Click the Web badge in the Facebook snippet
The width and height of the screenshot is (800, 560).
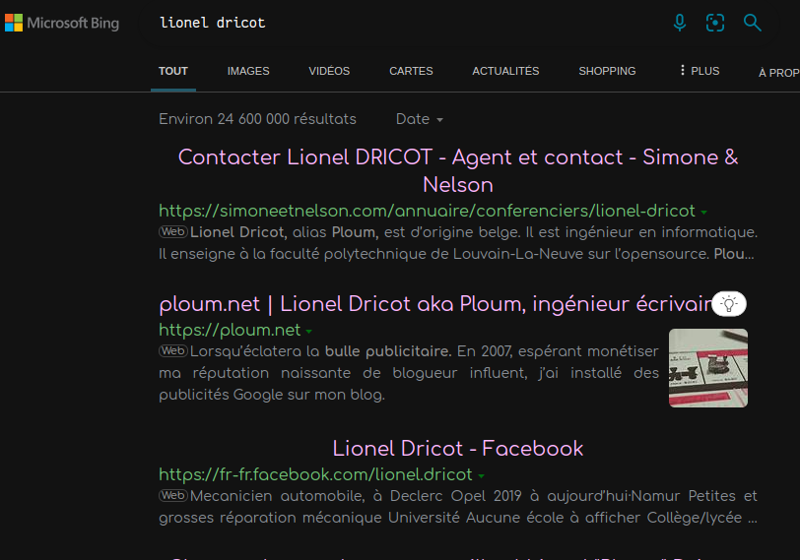click(x=173, y=495)
